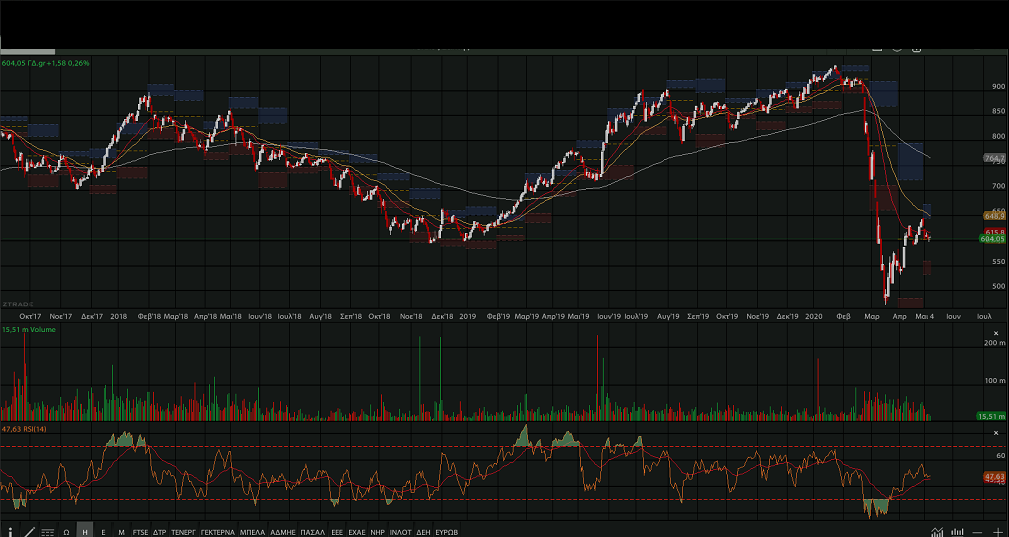Click the info icon in bottom toolbar
This screenshot has height=537, width=1009.
[x=12, y=531]
